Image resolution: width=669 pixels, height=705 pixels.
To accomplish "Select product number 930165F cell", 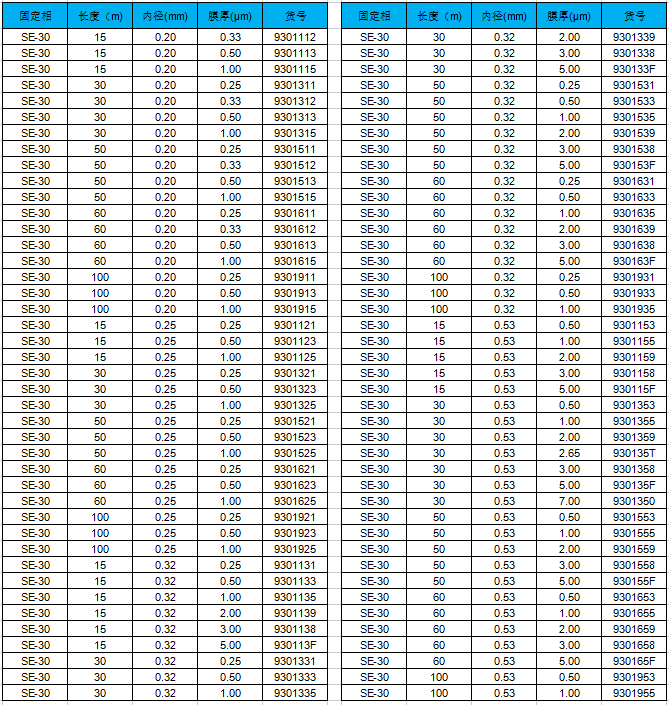I will [x=634, y=661].
